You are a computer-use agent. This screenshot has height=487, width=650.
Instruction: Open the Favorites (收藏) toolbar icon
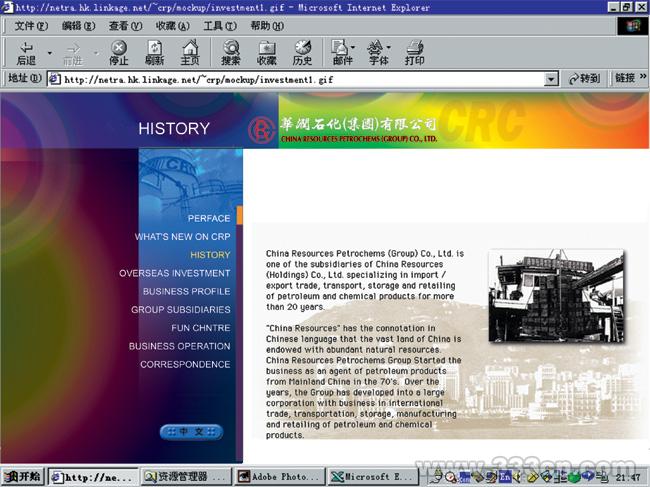267,53
